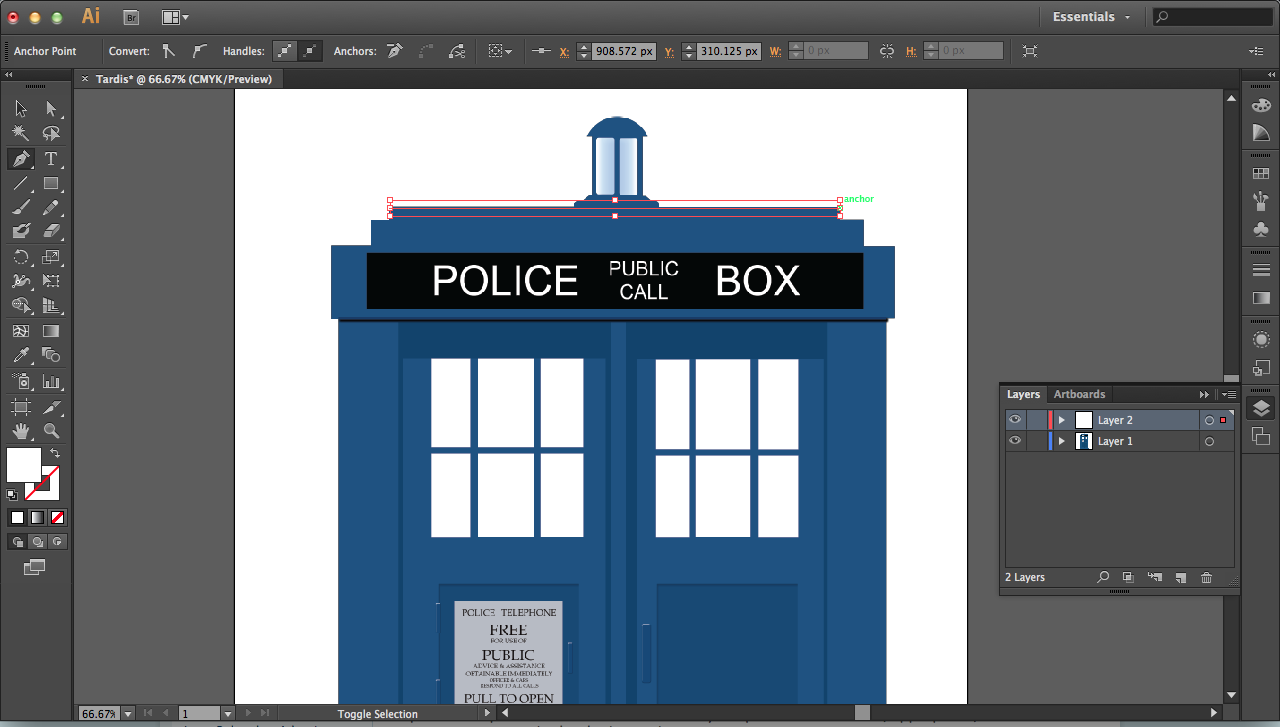1280x727 pixels.
Task: Choose the Lasso tool
Action: point(51,133)
